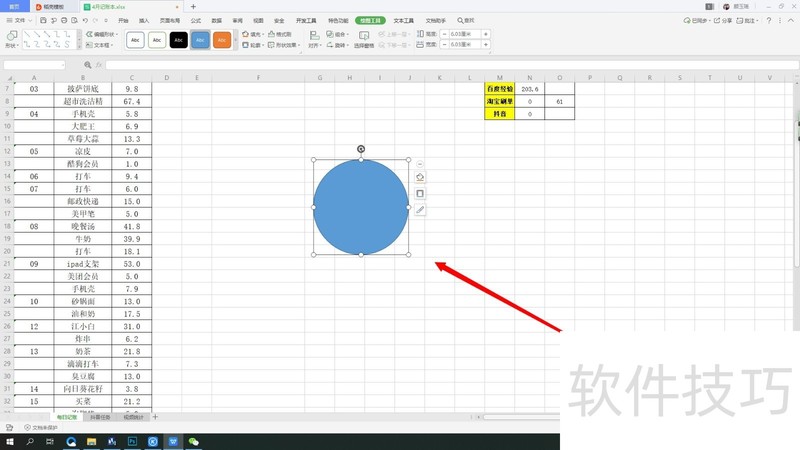Click the Find (查找) search button
800x450 pixels.
[466, 20]
